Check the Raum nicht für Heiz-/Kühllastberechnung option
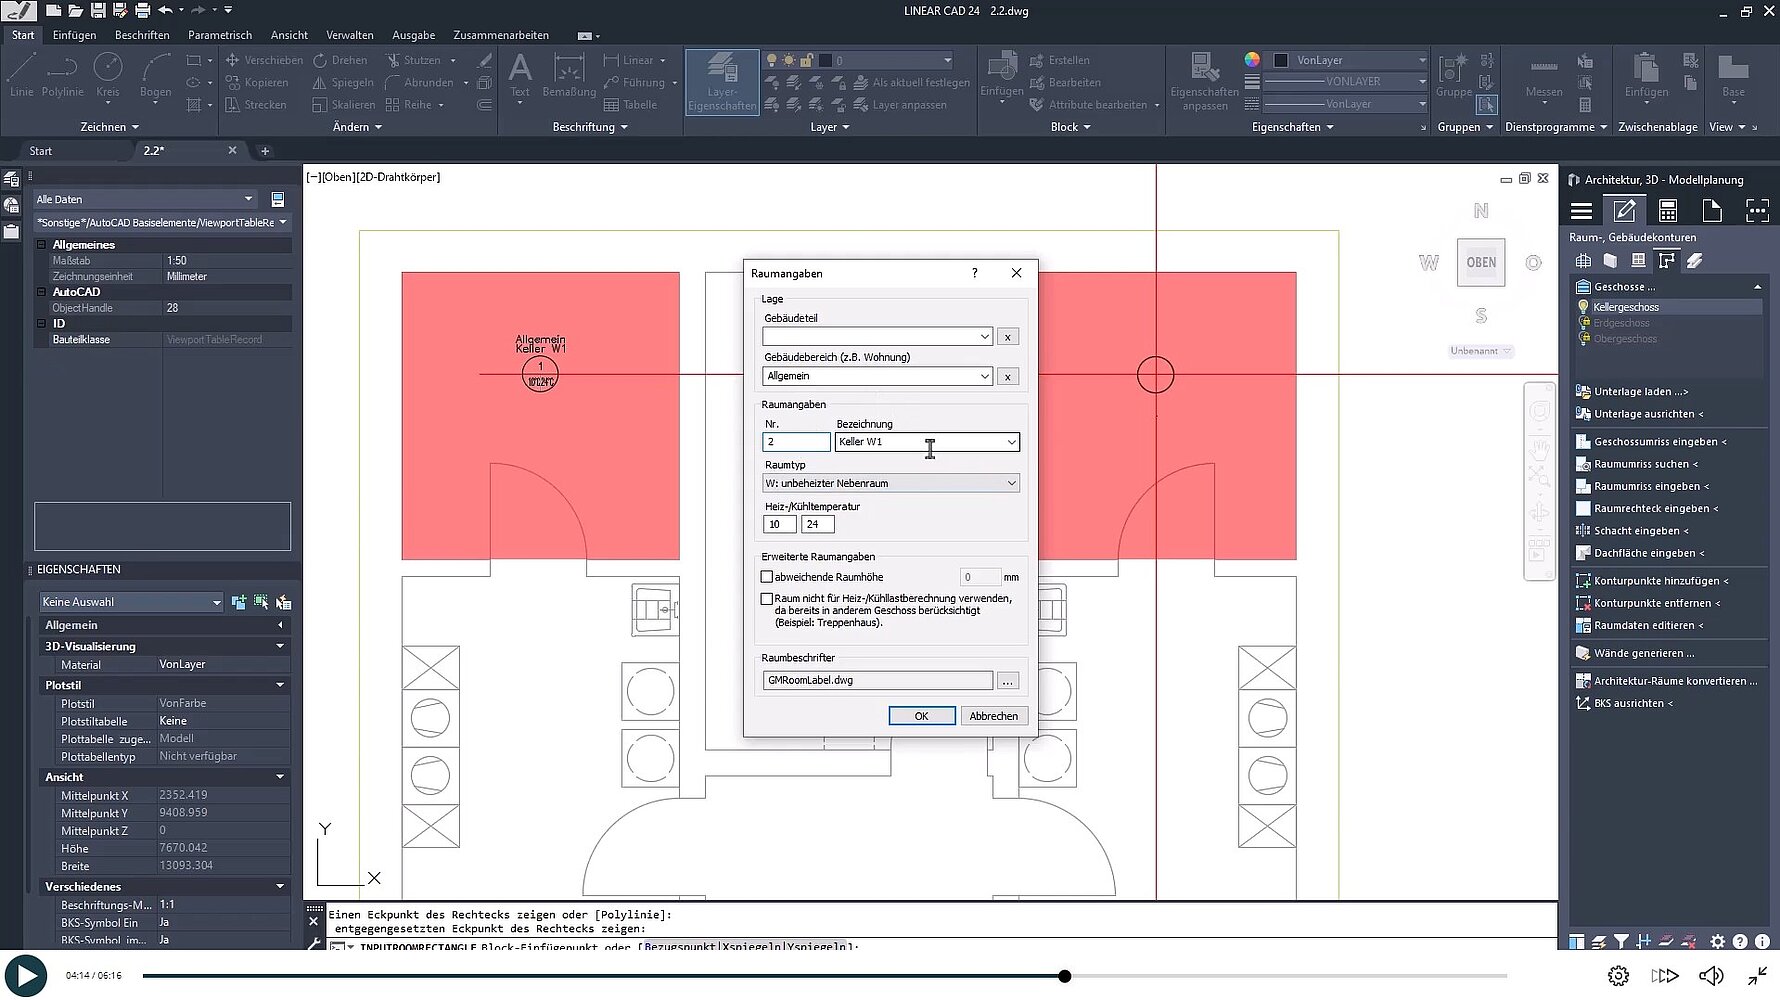 tap(767, 599)
